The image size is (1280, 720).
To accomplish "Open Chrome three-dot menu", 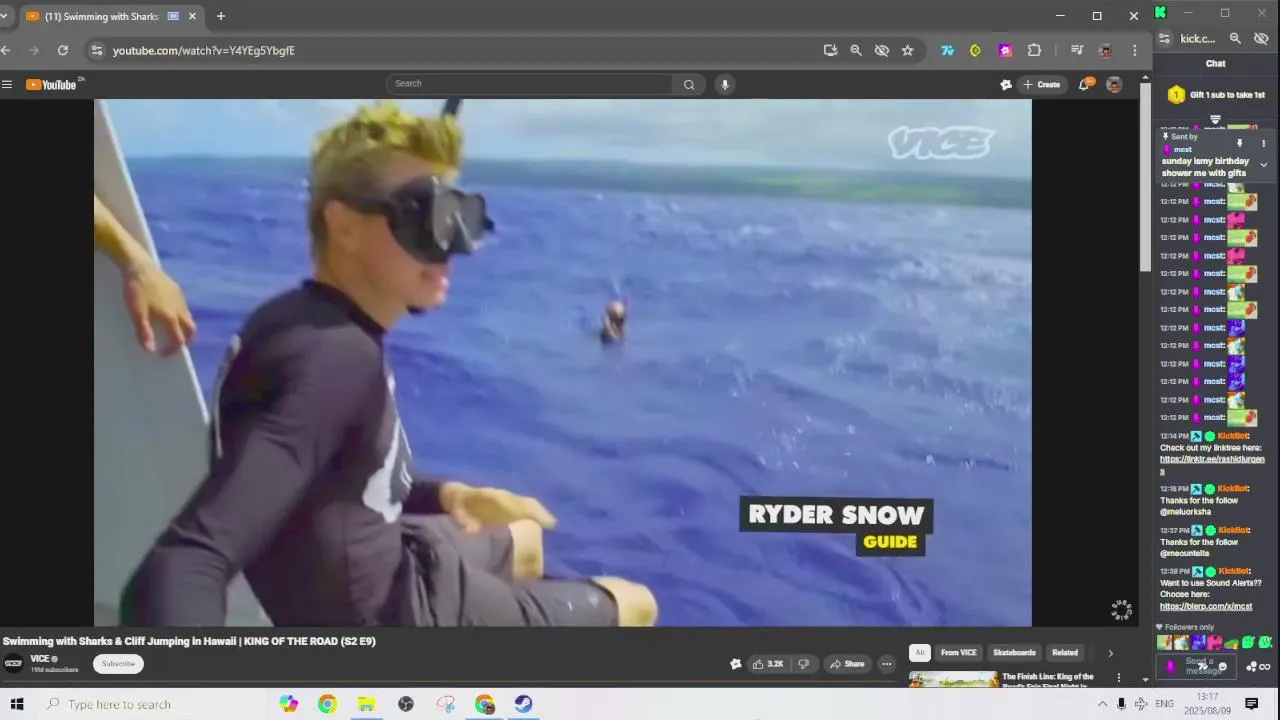I will click(x=1134, y=50).
